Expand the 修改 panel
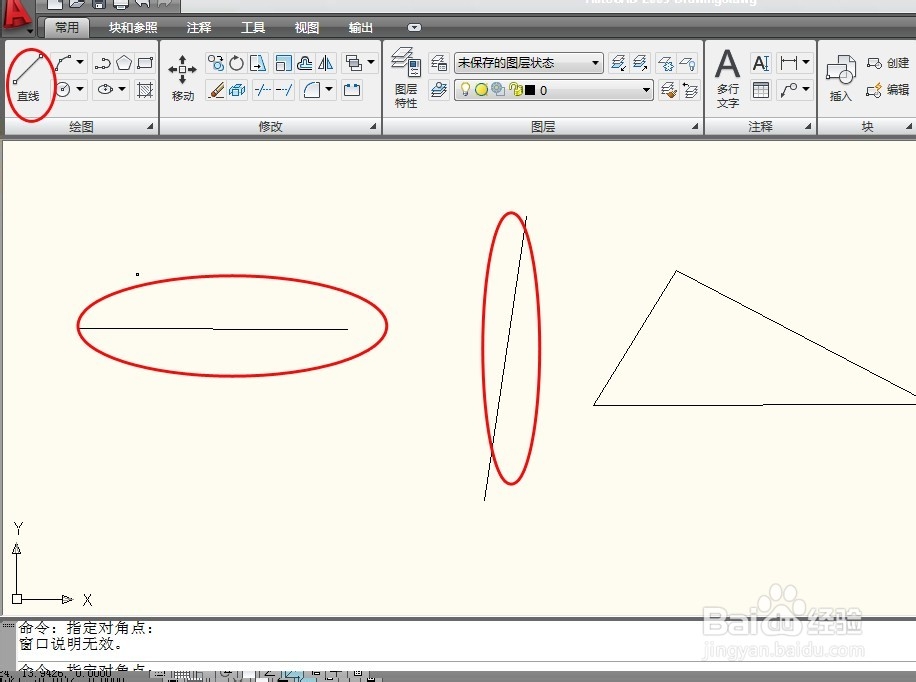This screenshot has height=682, width=916. coord(373,126)
